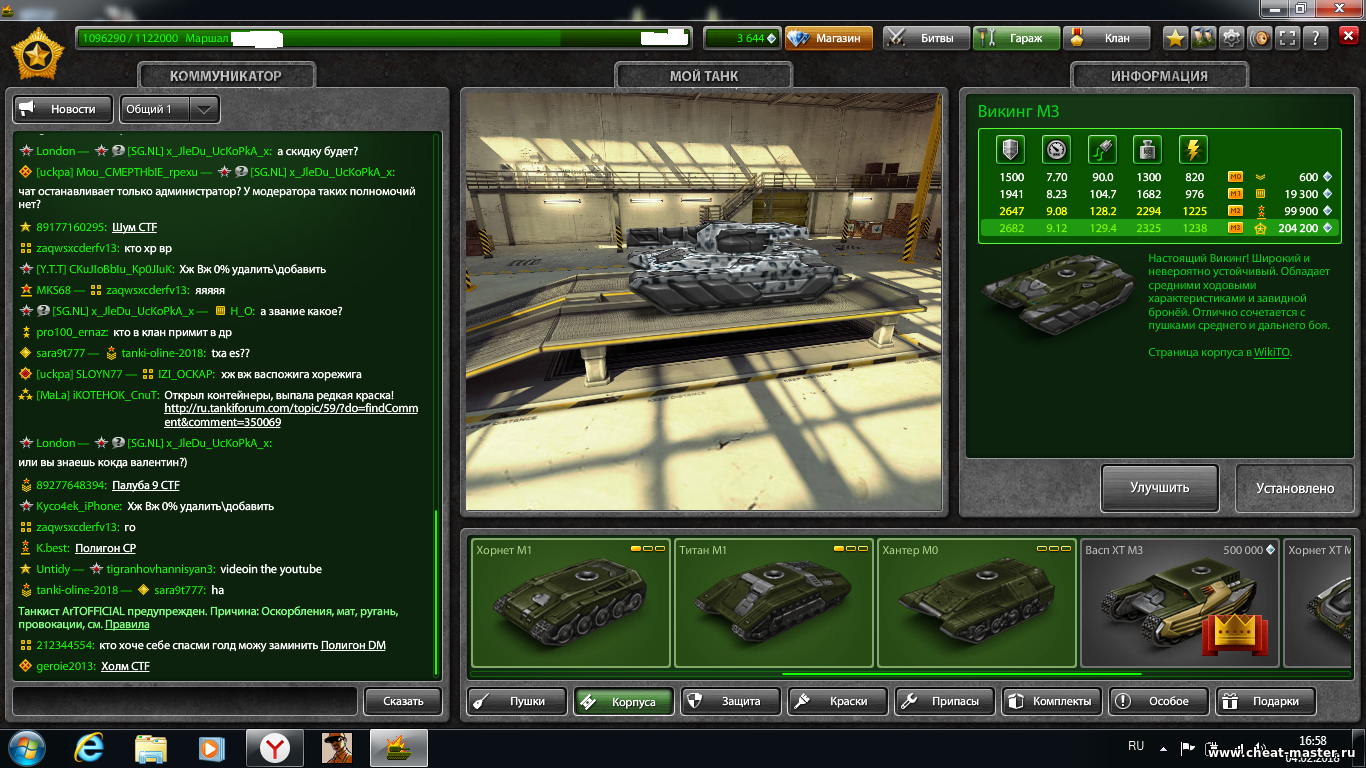Click the speedometer stat icon
Viewport: 1366px width, 768px height.
point(1056,150)
